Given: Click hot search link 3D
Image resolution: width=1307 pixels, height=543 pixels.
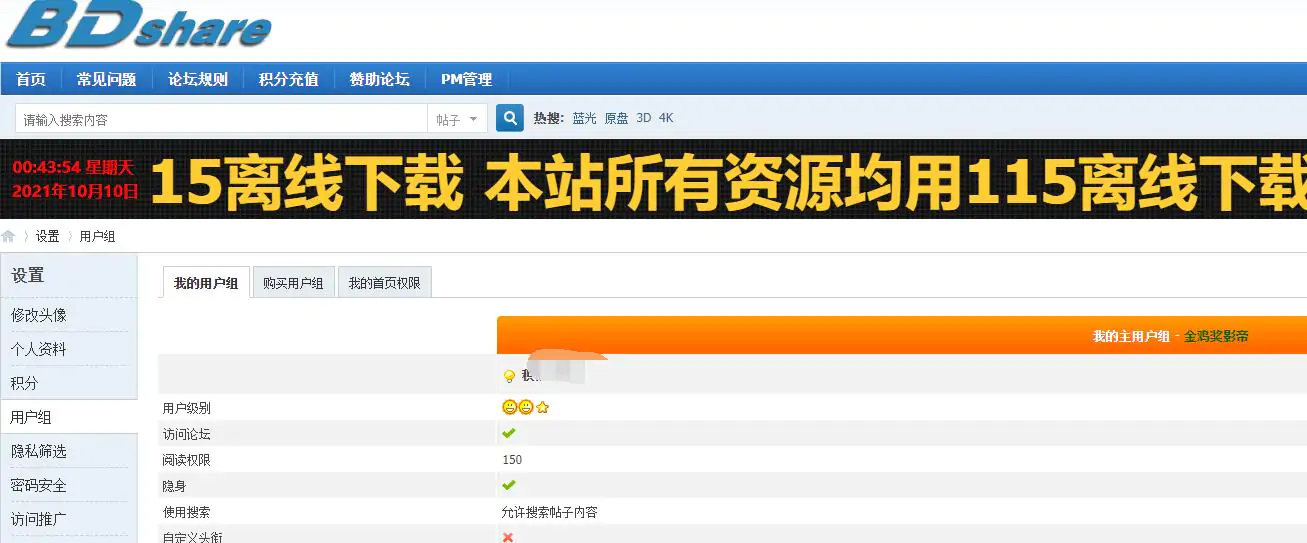Looking at the screenshot, I should [643, 118].
